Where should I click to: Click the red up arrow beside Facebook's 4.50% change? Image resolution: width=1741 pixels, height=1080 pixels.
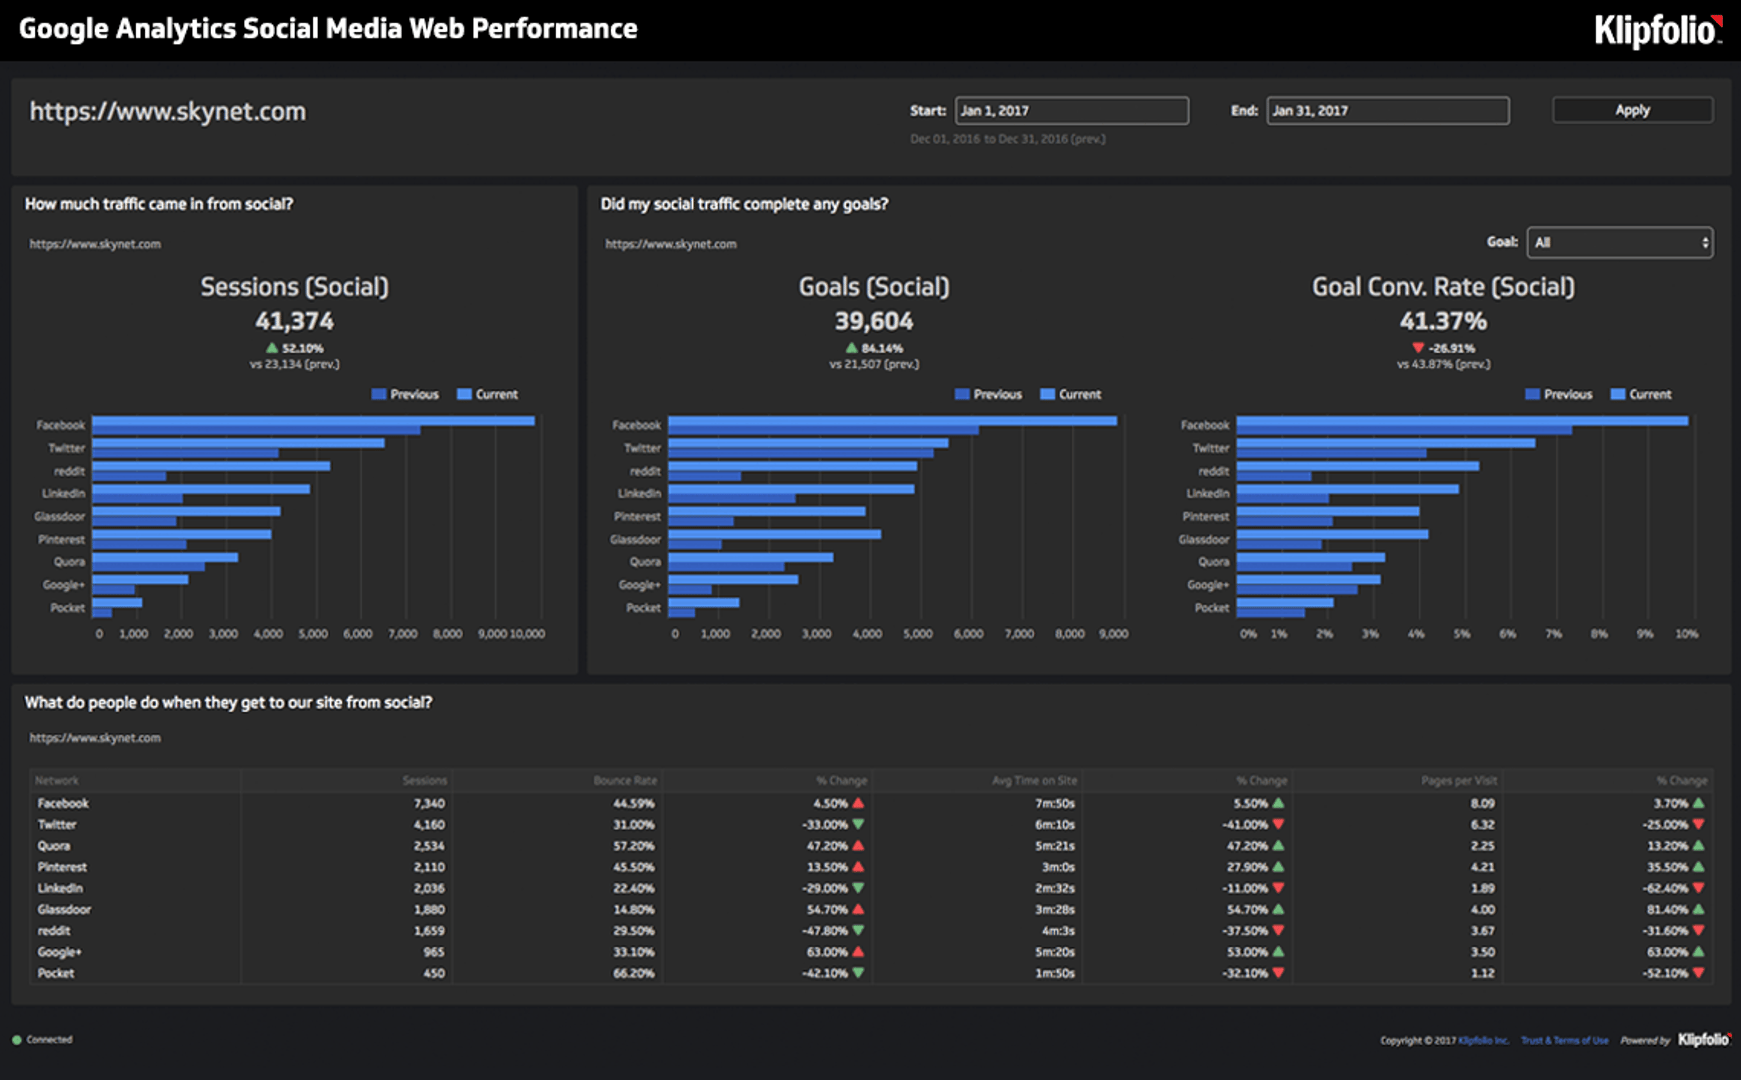click(x=858, y=803)
